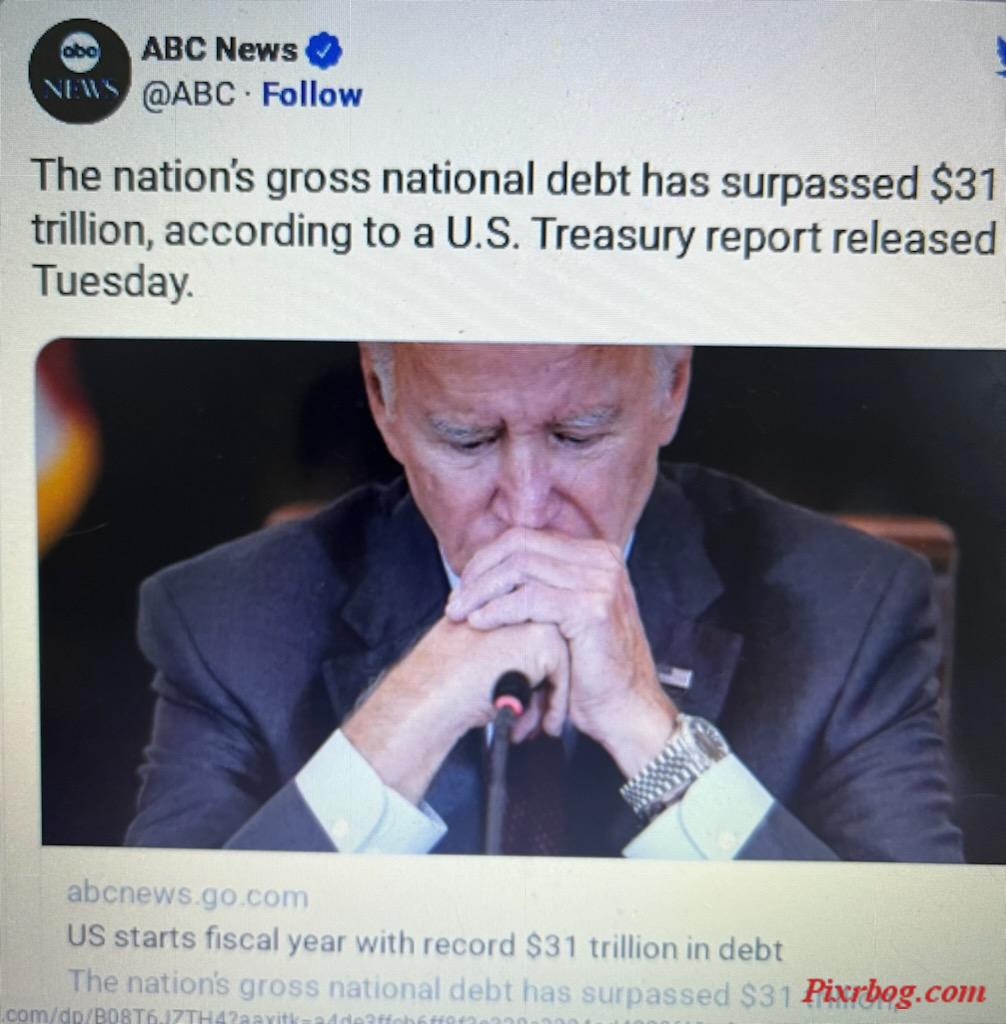Open the abcnews.go.com domain link
Image resolution: width=1006 pixels, height=1024 pixels.
point(187,895)
